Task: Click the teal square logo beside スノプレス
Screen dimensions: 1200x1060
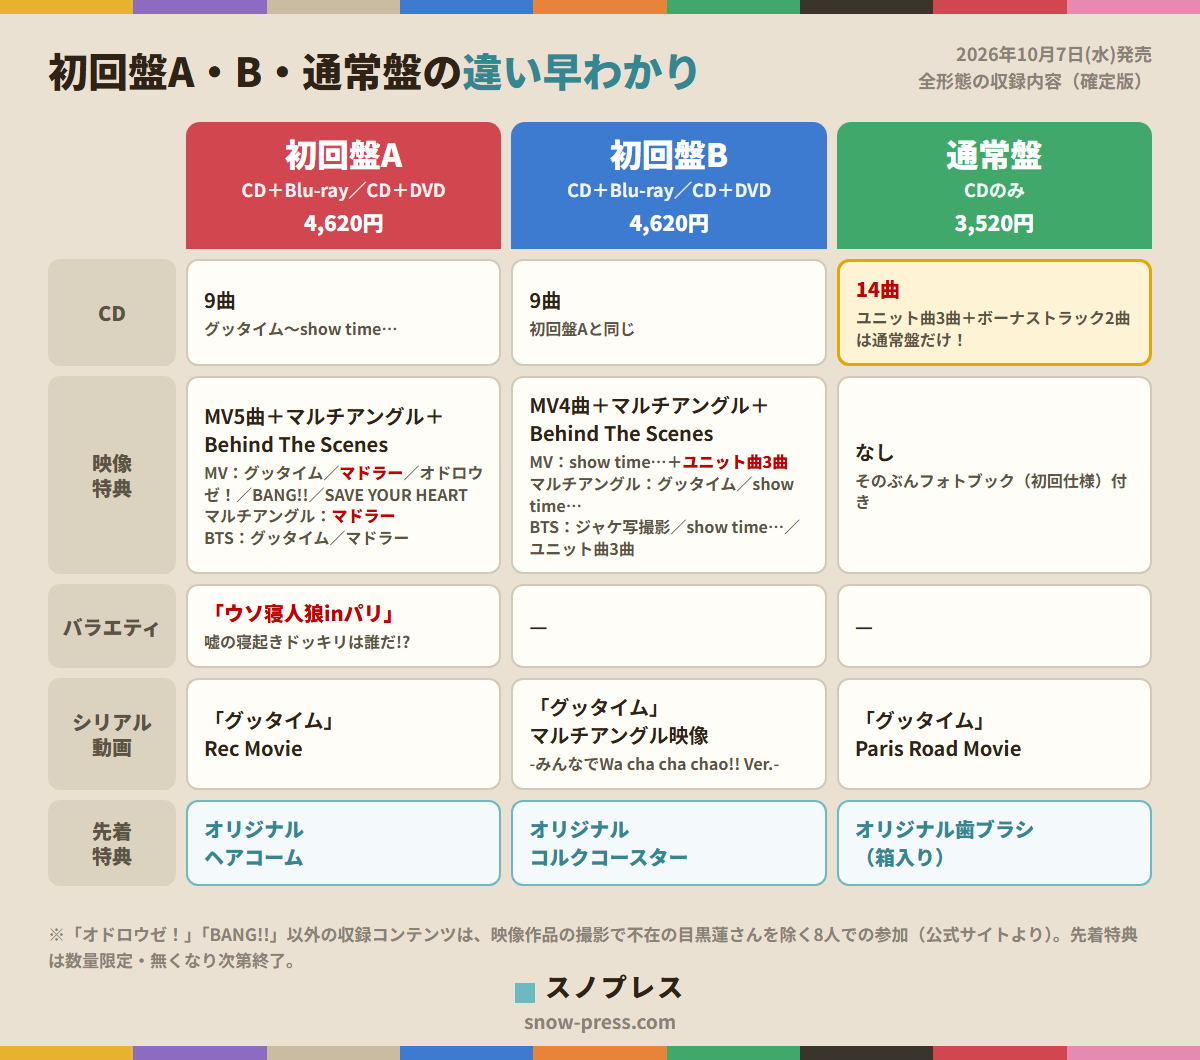Action: pos(525,992)
